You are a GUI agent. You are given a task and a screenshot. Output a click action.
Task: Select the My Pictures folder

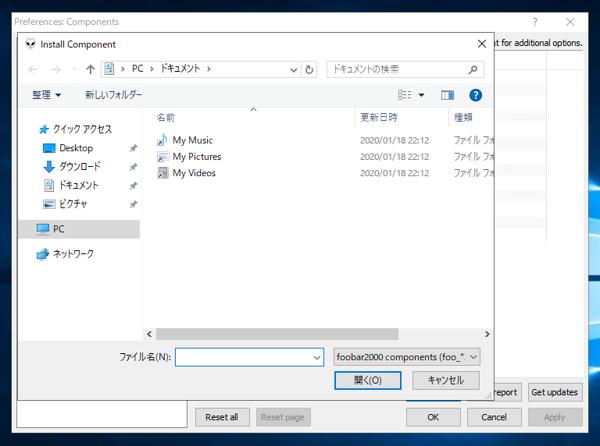(197, 157)
